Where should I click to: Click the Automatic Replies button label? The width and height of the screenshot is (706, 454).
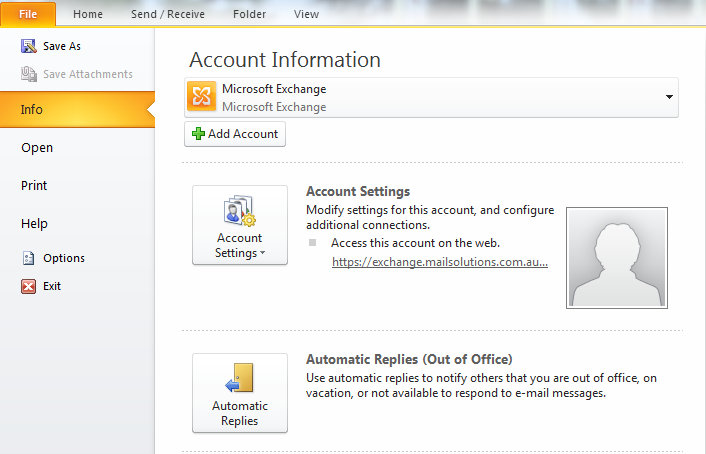[240, 413]
